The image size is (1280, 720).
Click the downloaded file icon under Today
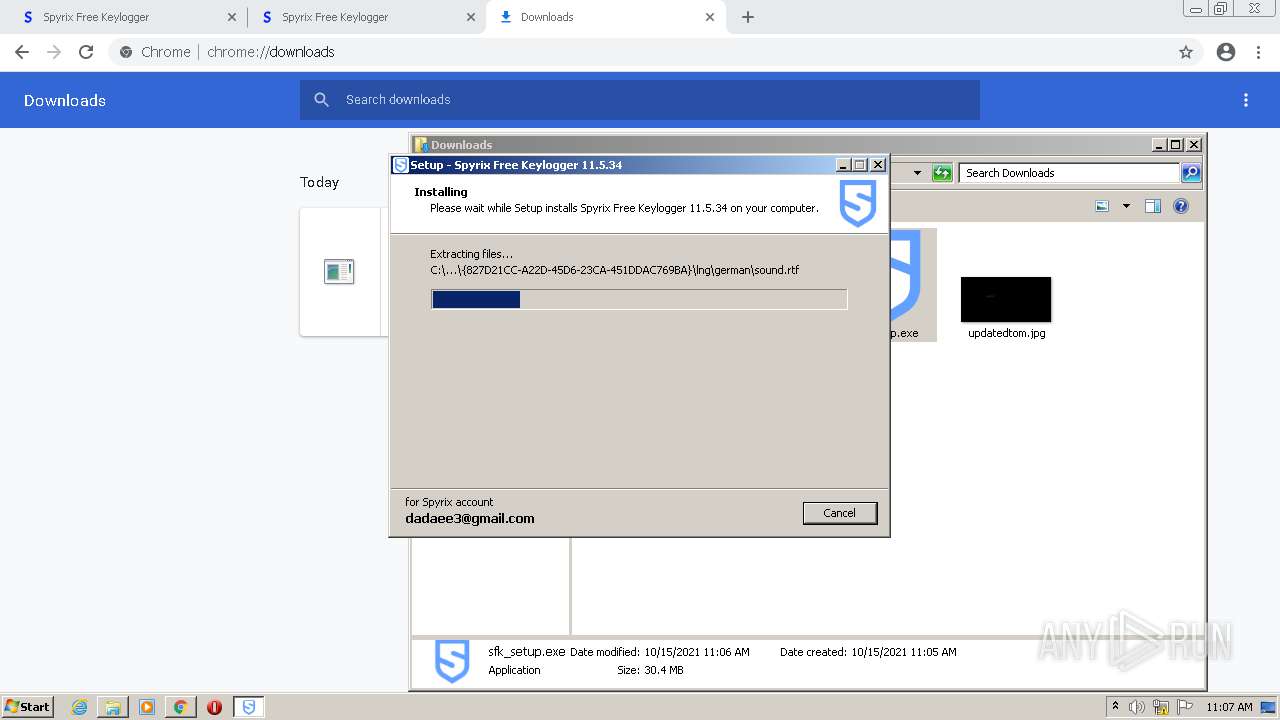pyautogui.click(x=339, y=271)
